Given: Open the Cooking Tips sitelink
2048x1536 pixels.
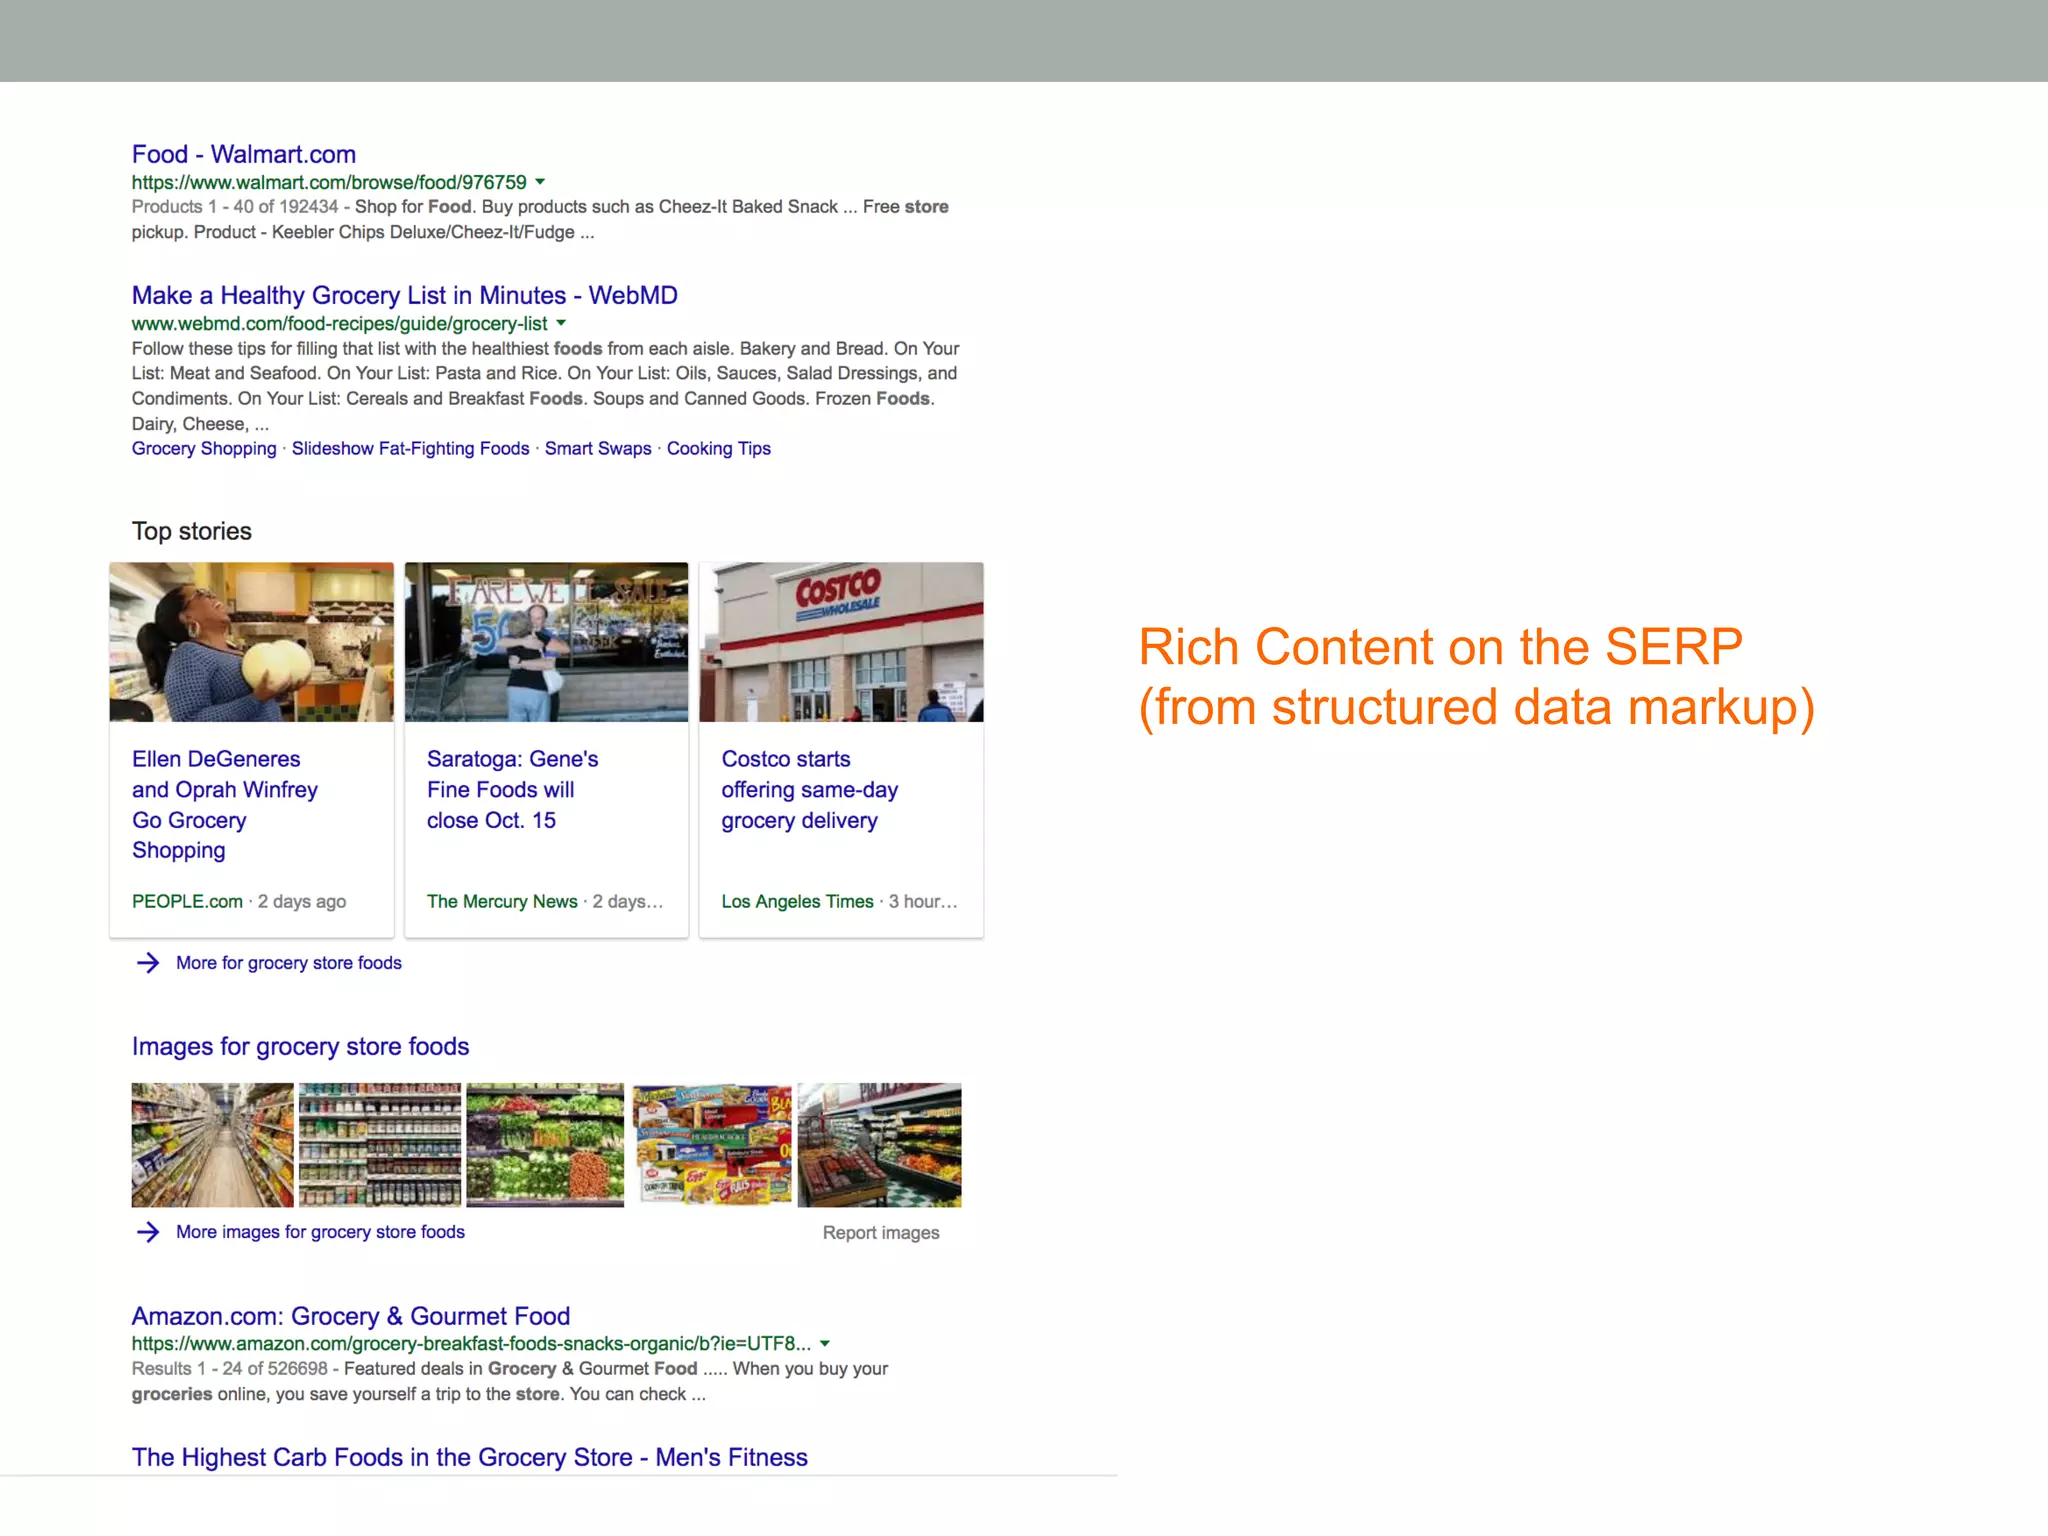Looking at the screenshot, I should click(718, 449).
